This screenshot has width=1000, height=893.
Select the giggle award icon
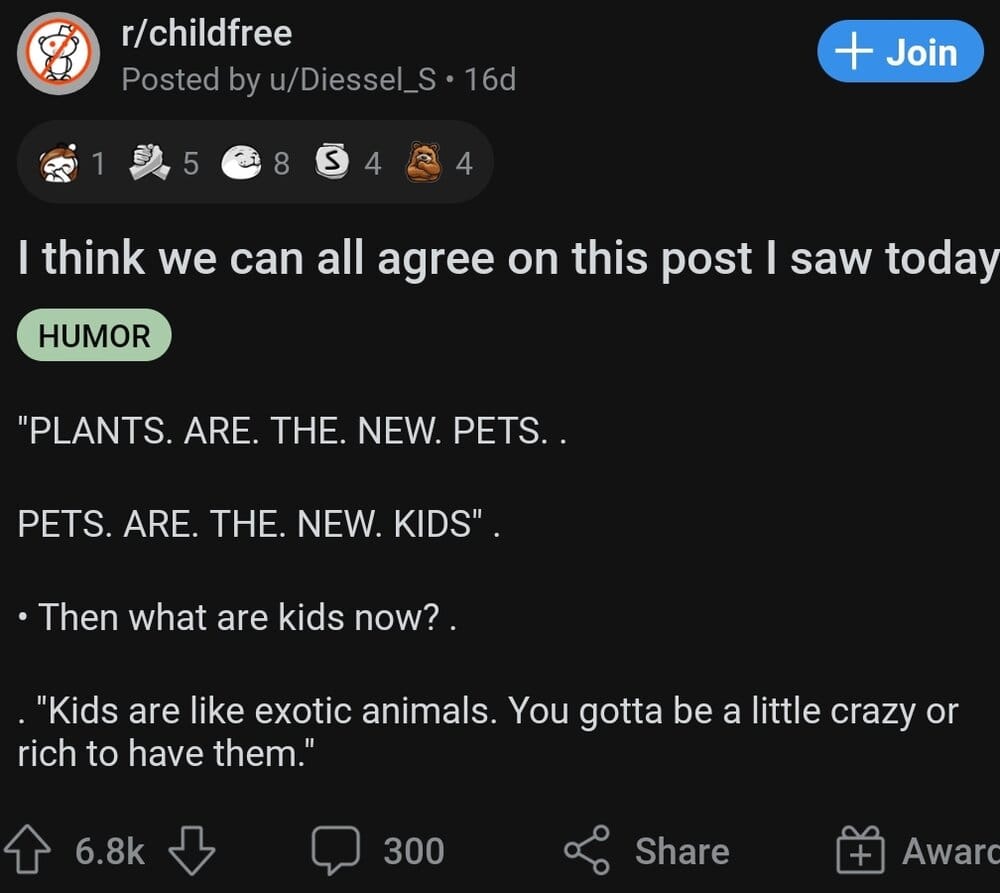tap(60, 162)
